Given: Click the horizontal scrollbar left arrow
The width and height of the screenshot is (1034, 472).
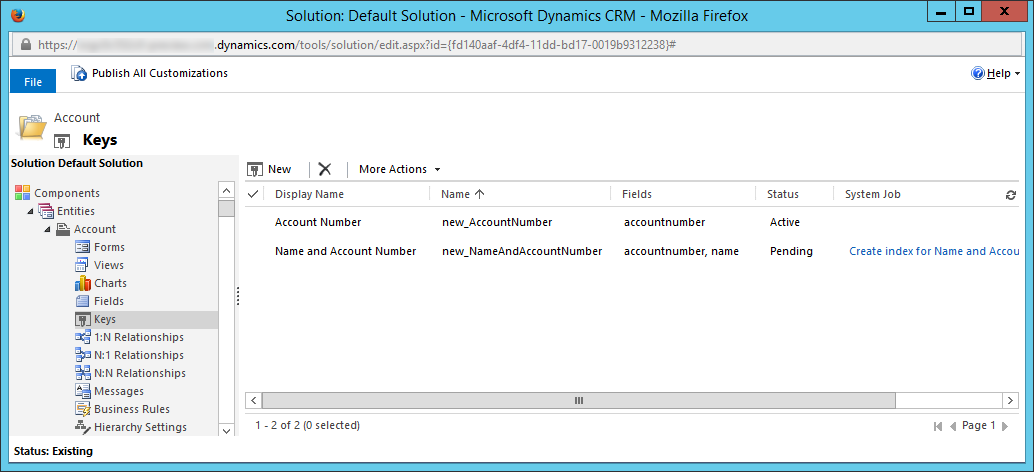Looking at the screenshot, I should point(253,400).
